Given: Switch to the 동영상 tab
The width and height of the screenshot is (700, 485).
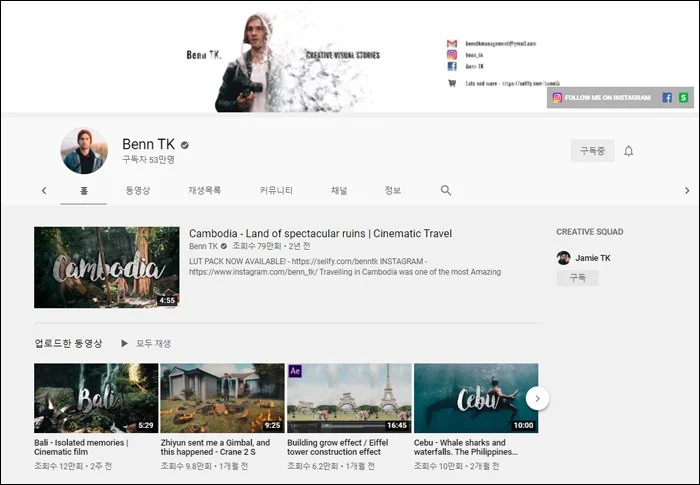Looking at the screenshot, I should [x=138, y=191].
